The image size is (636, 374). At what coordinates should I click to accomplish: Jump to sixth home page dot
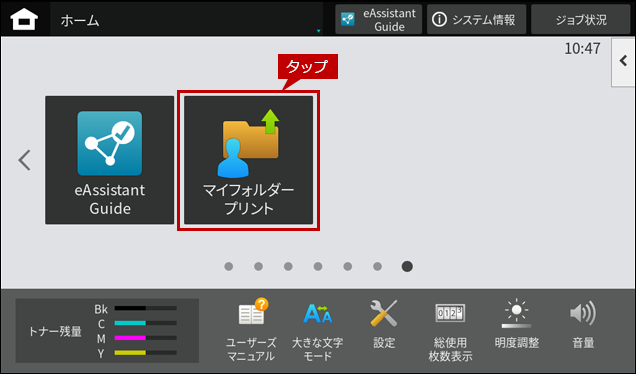(x=378, y=267)
